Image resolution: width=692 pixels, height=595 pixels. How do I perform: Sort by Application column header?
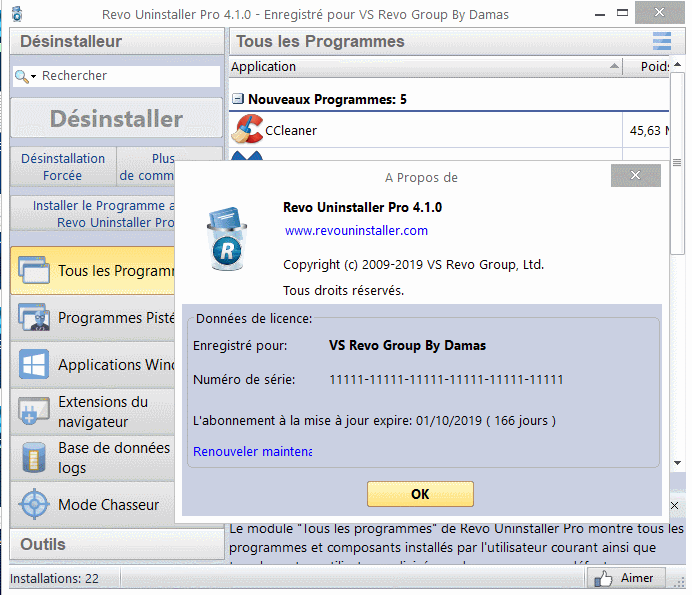click(x=425, y=67)
